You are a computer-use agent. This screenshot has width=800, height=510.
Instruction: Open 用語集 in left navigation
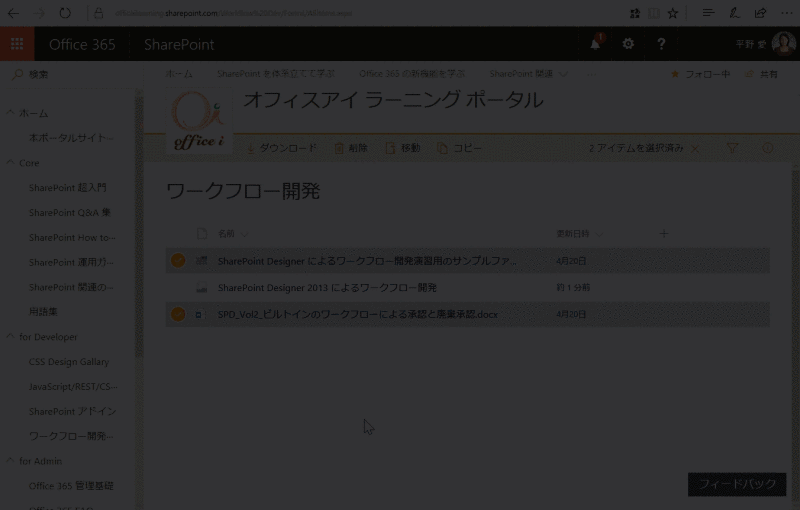point(43,312)
